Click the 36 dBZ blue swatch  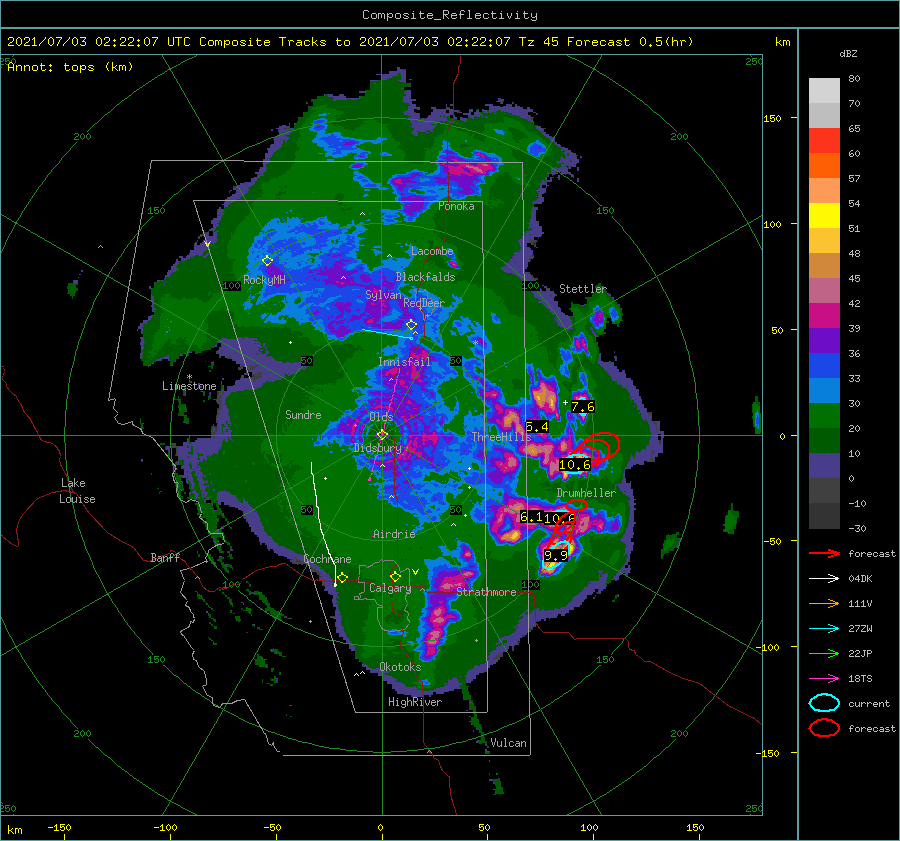click(x=824, y=366)
